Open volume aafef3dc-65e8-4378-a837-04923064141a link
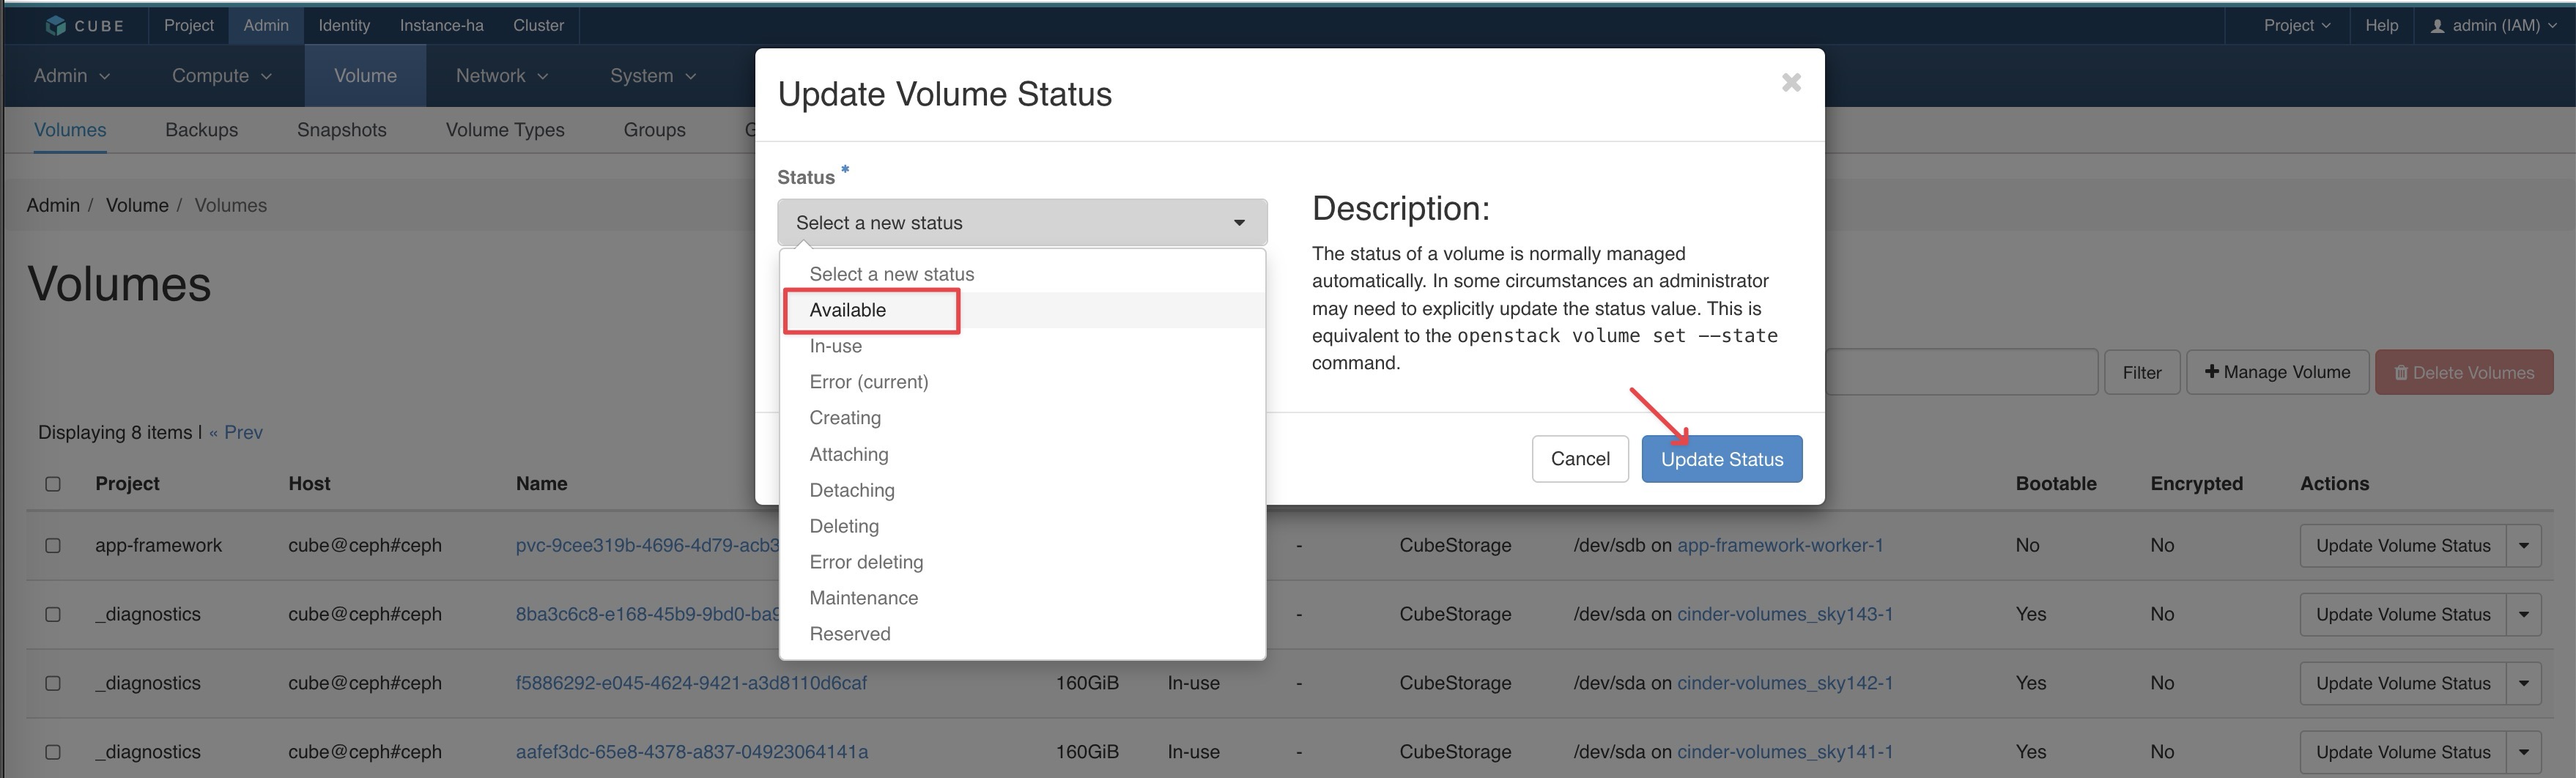Viewport: 2576px width, 778px height. pos(692,753)
